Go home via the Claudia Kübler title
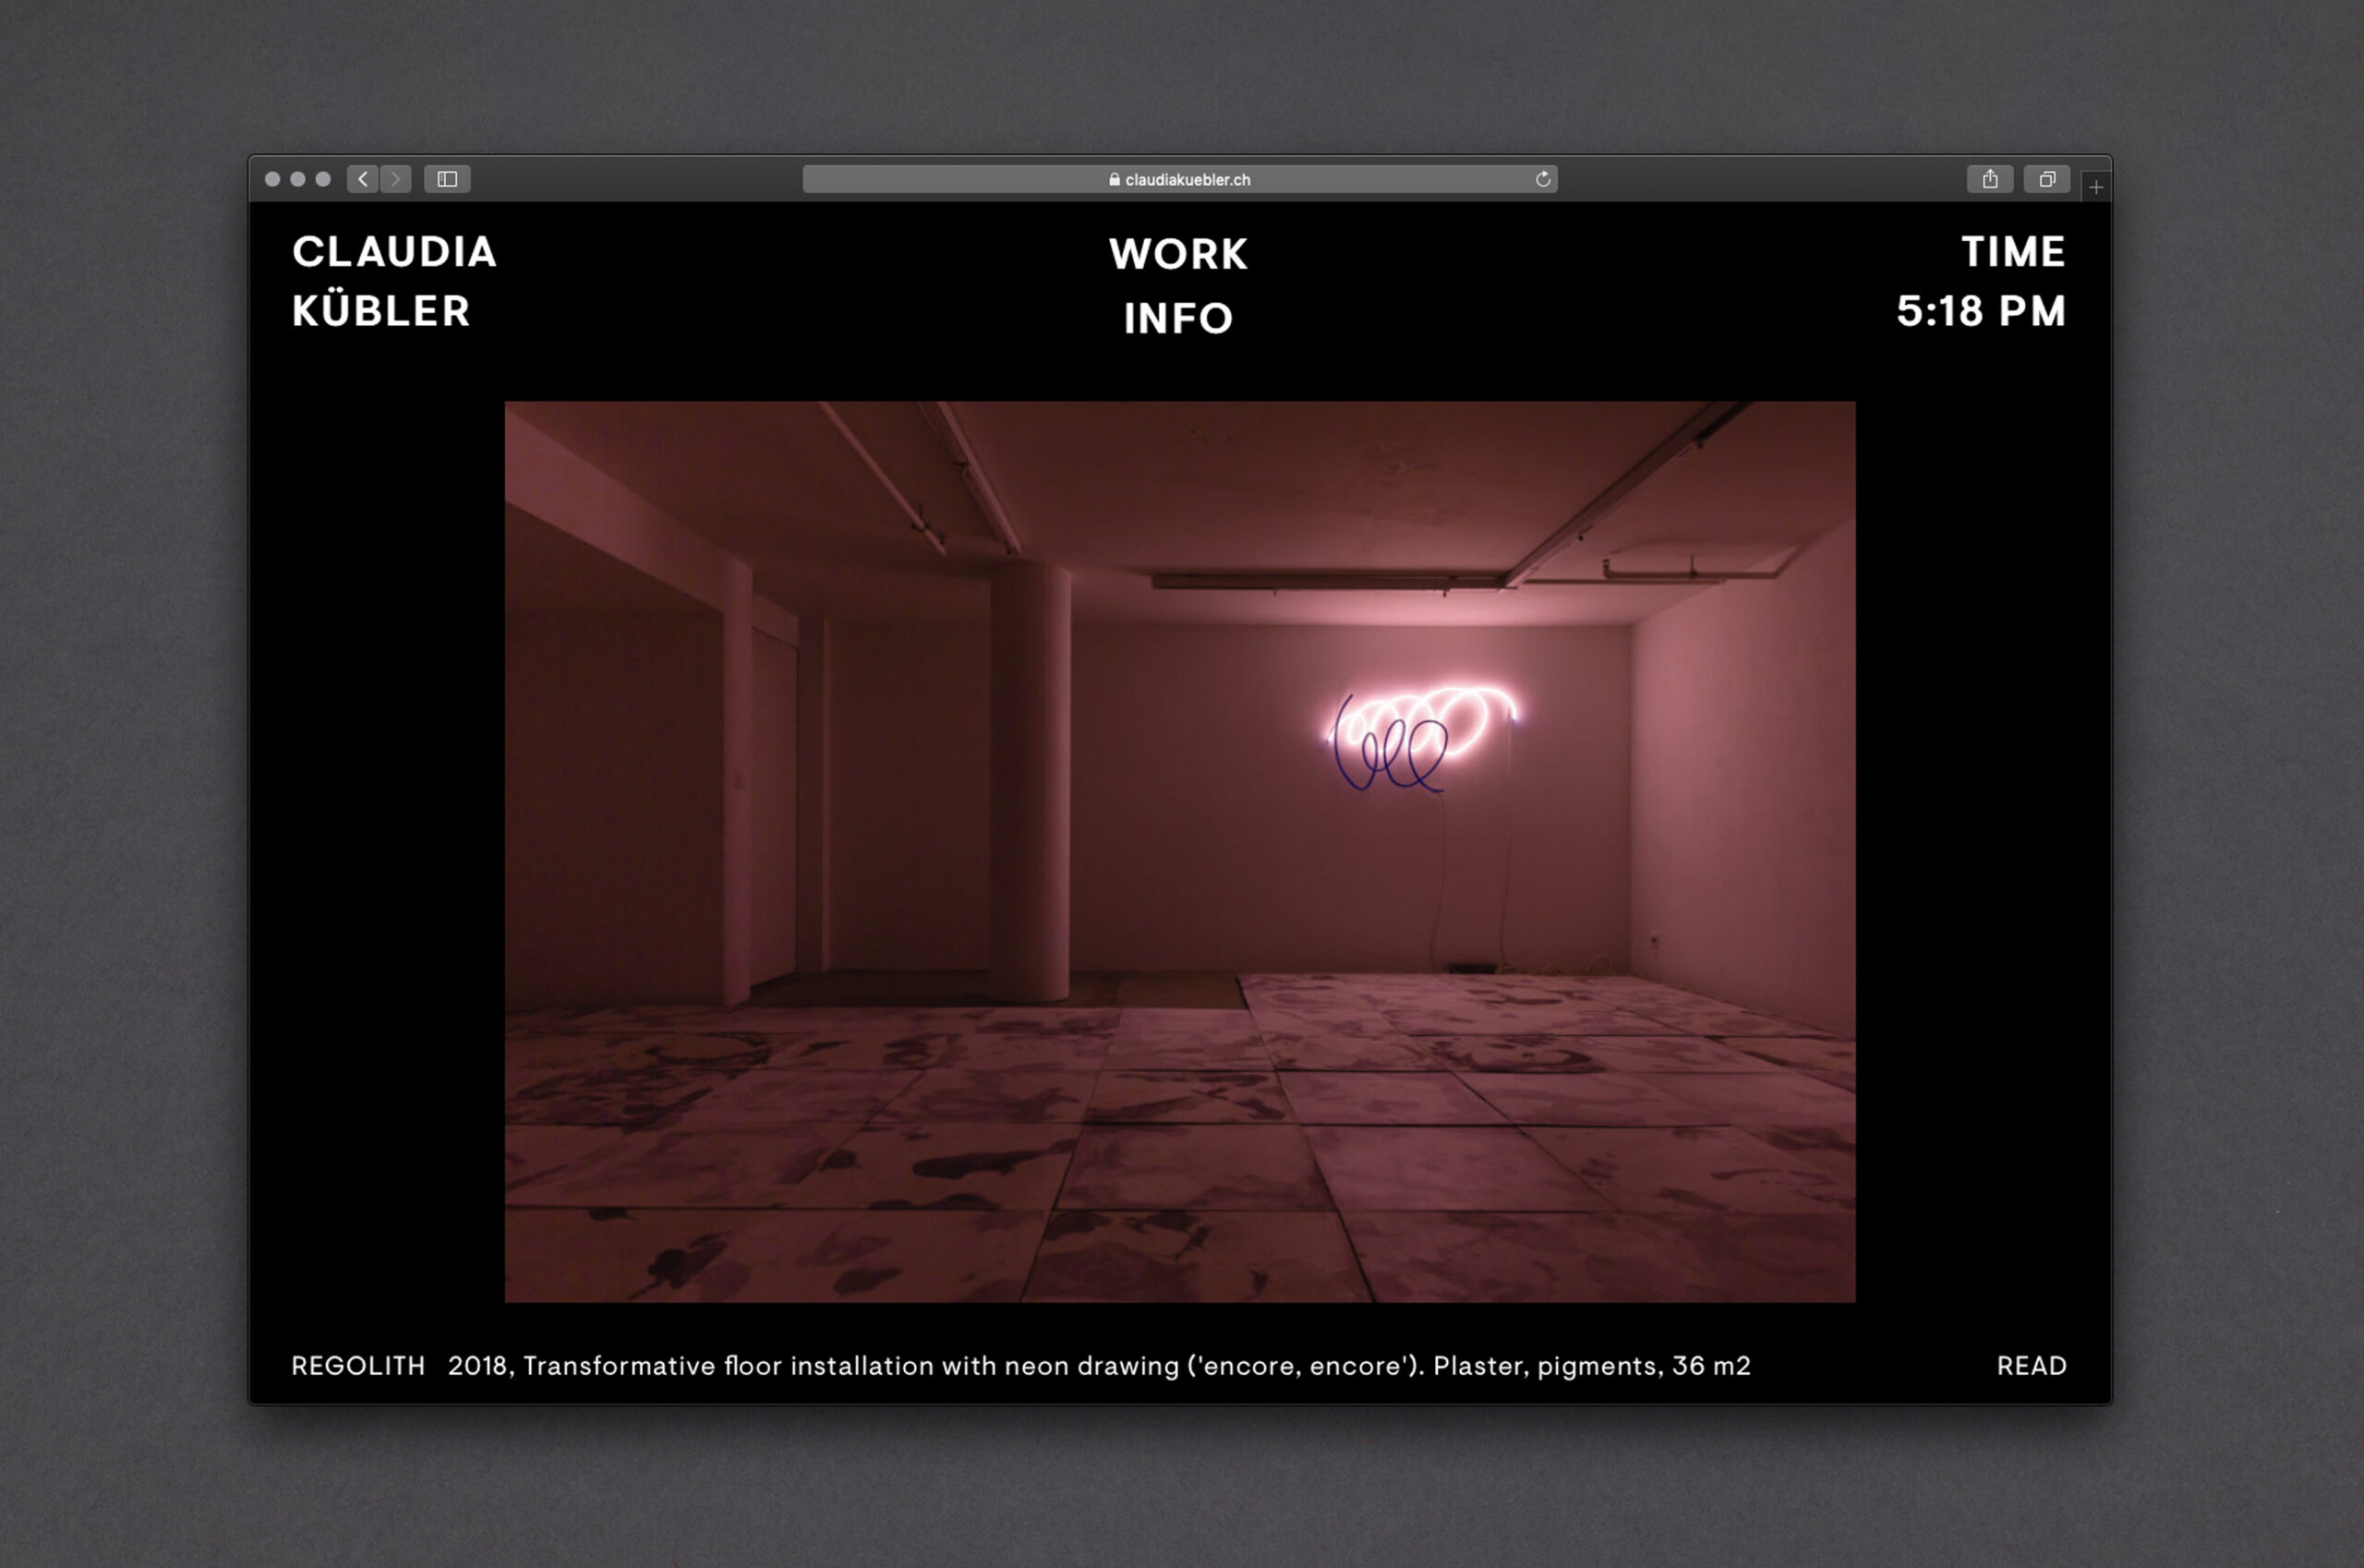Screen dimensions: 2364x1568 pos(394,281)
